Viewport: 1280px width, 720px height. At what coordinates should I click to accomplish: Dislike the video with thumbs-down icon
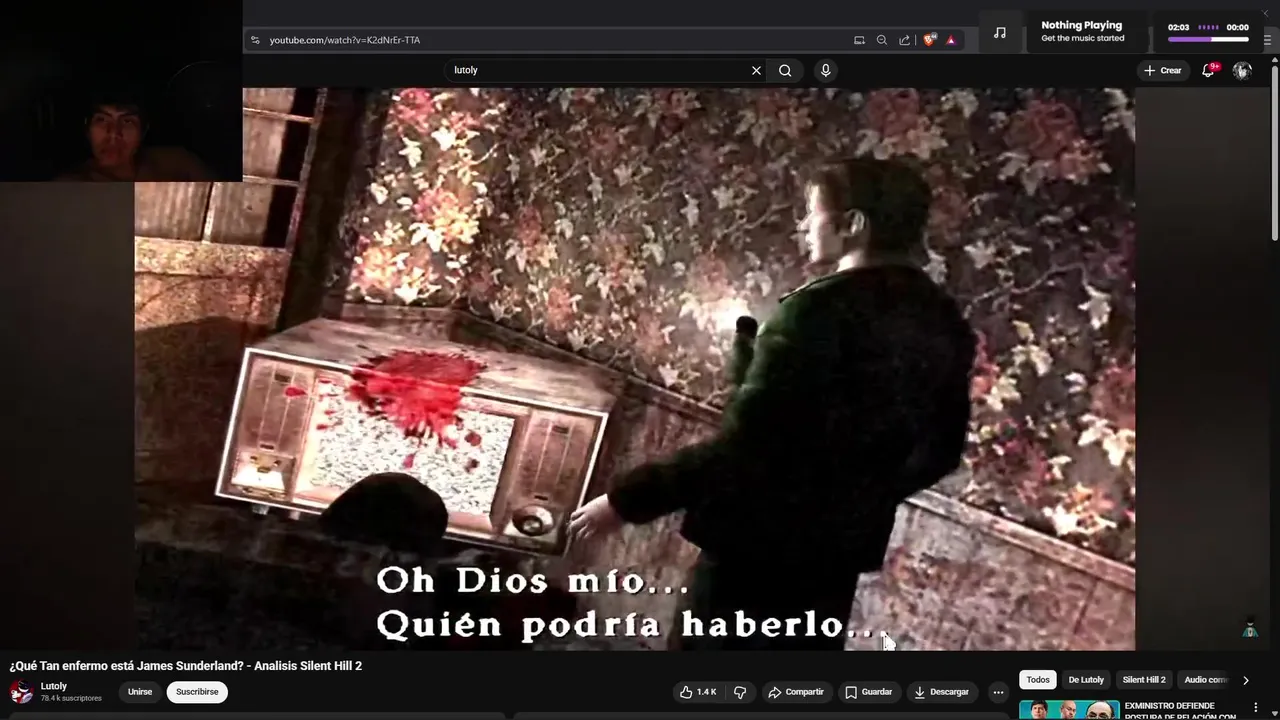coord(740,692)
